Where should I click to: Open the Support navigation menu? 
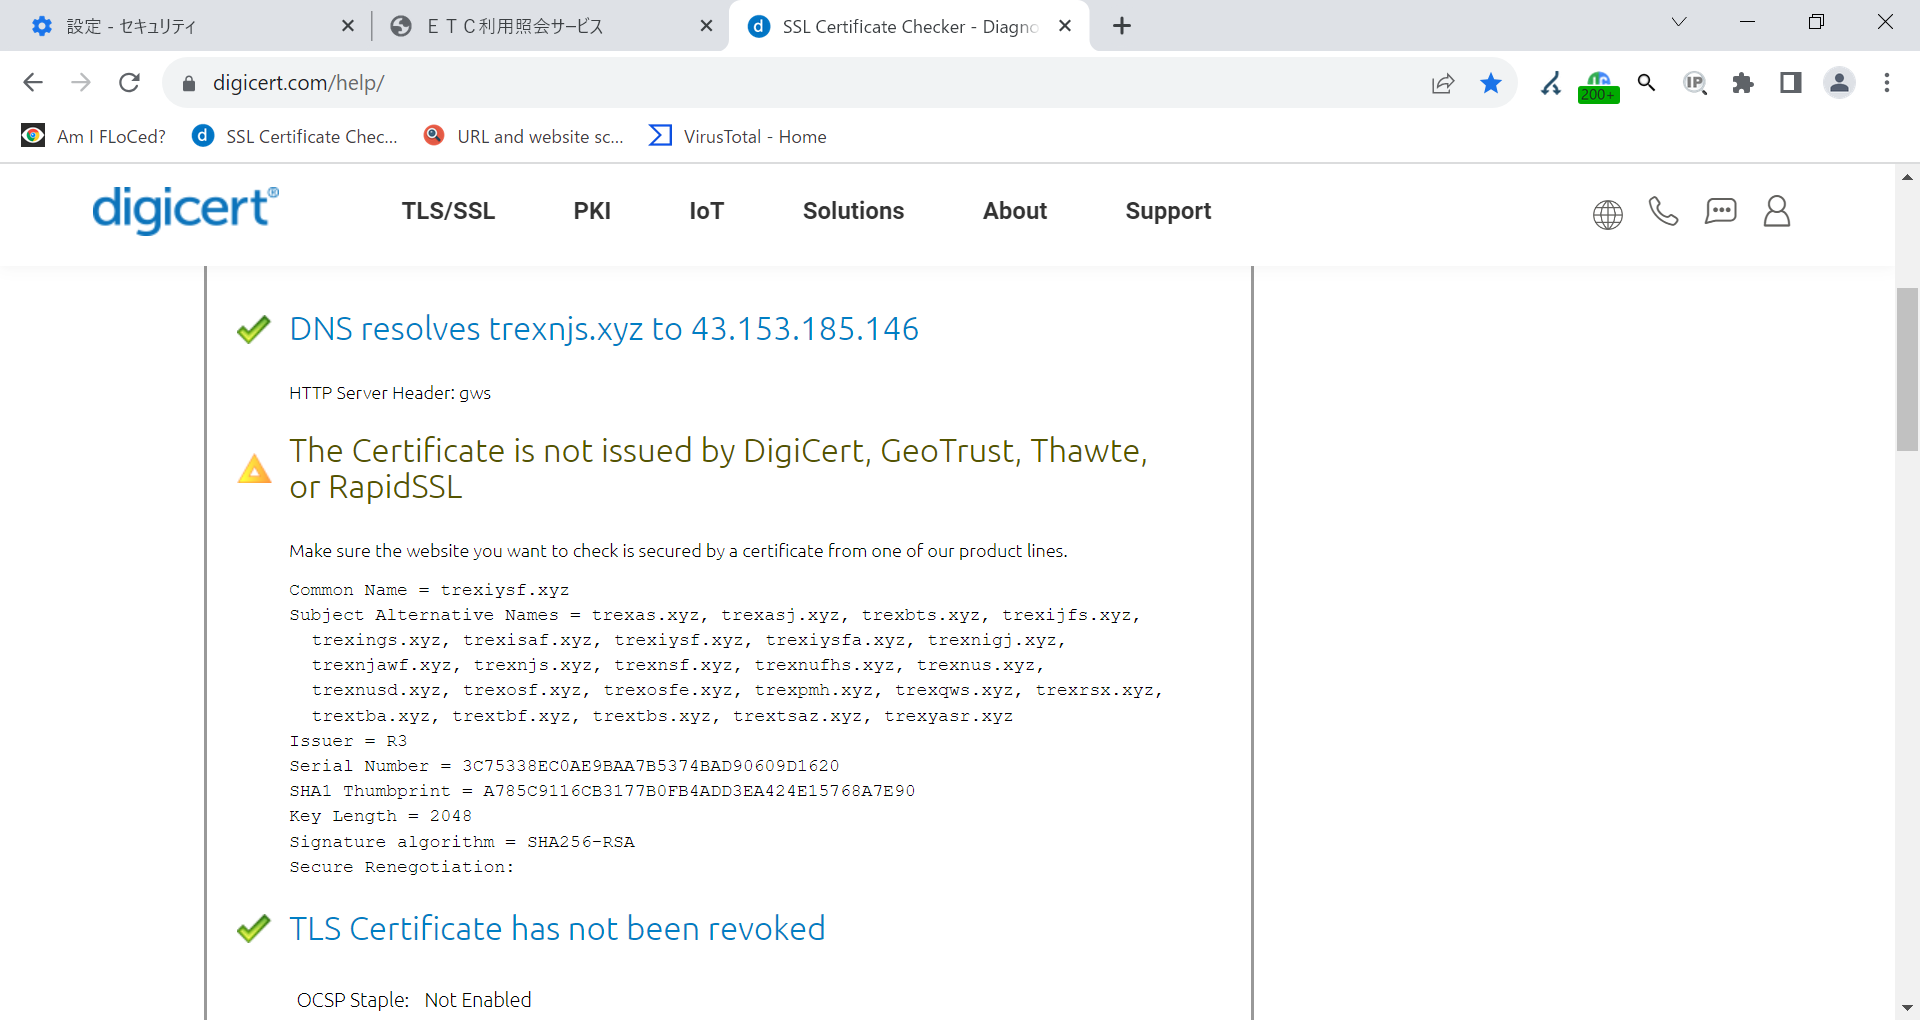(x=1168, y=211)
